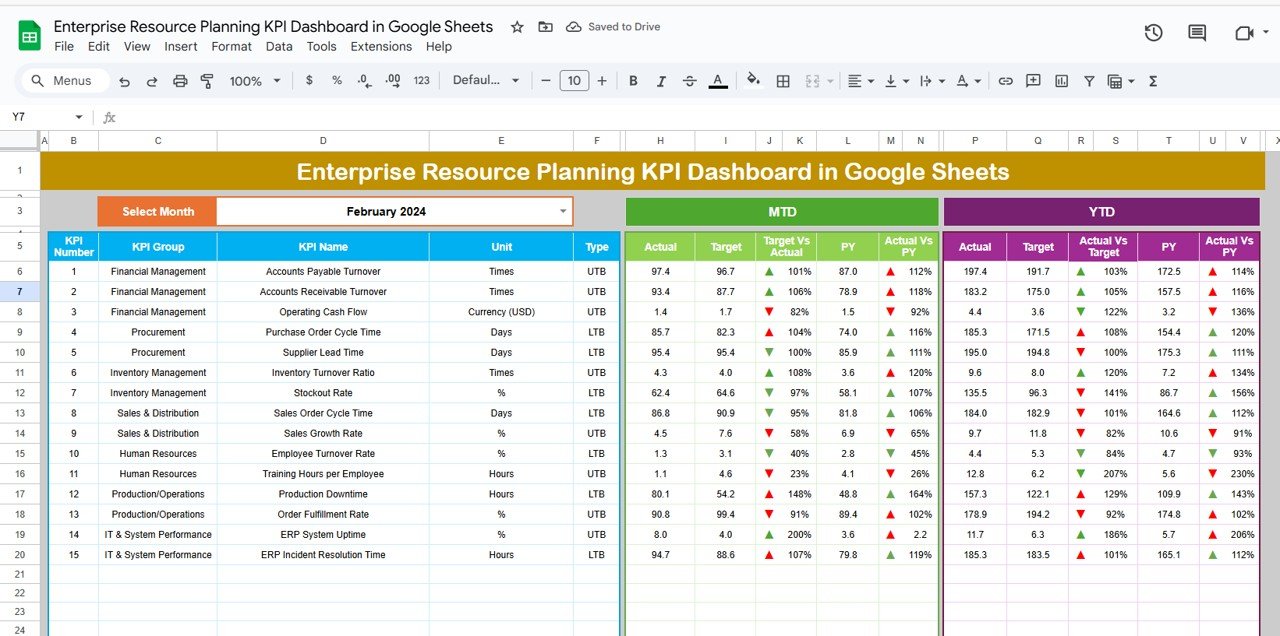Open the Tools menu
Image resolution: width=1280 pixels, height=636 pixels.
(322, 47)
